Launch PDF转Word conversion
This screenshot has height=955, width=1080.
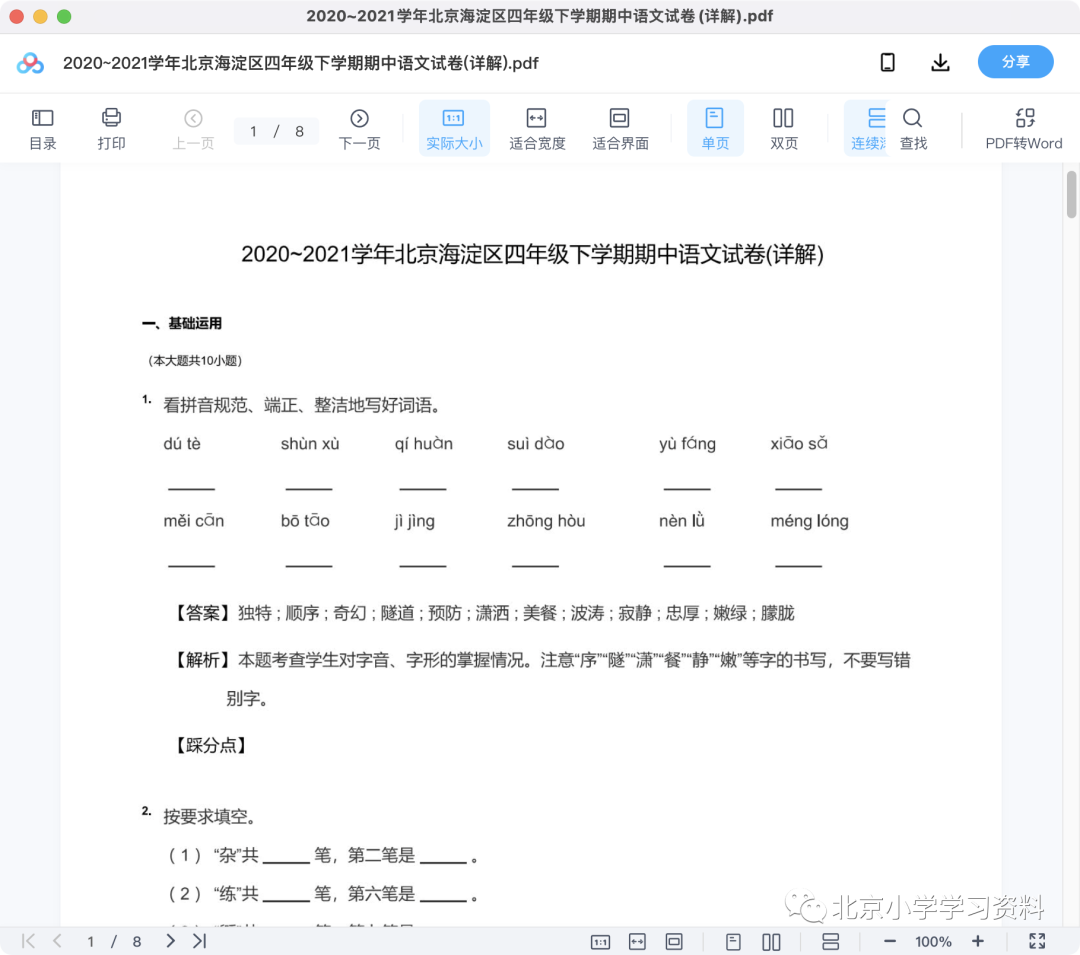coord(1024,129)
